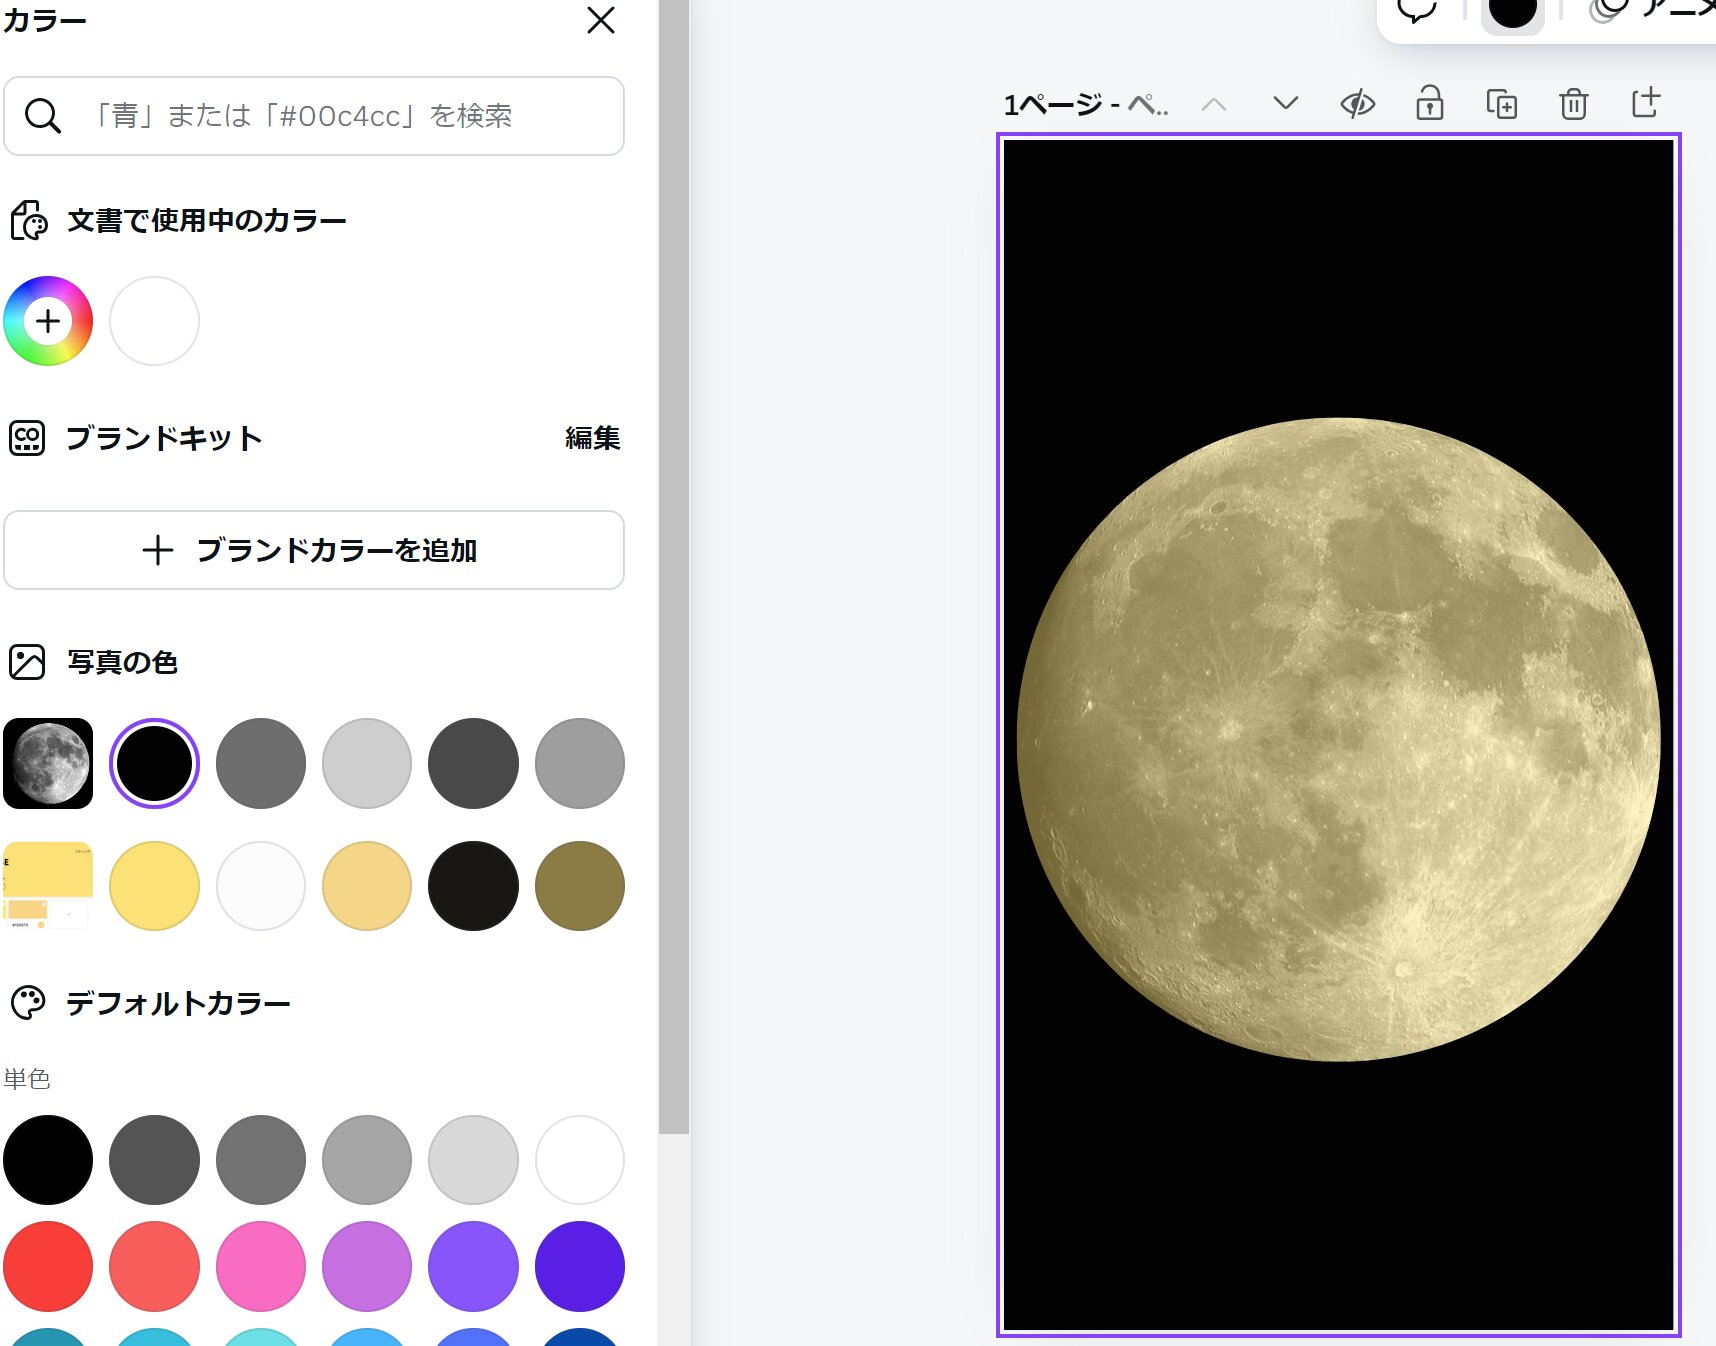Image resolution: width=1716 pixels, height=1346 pixels.
Task: Close the カラー panel
Action: [600, 21]
